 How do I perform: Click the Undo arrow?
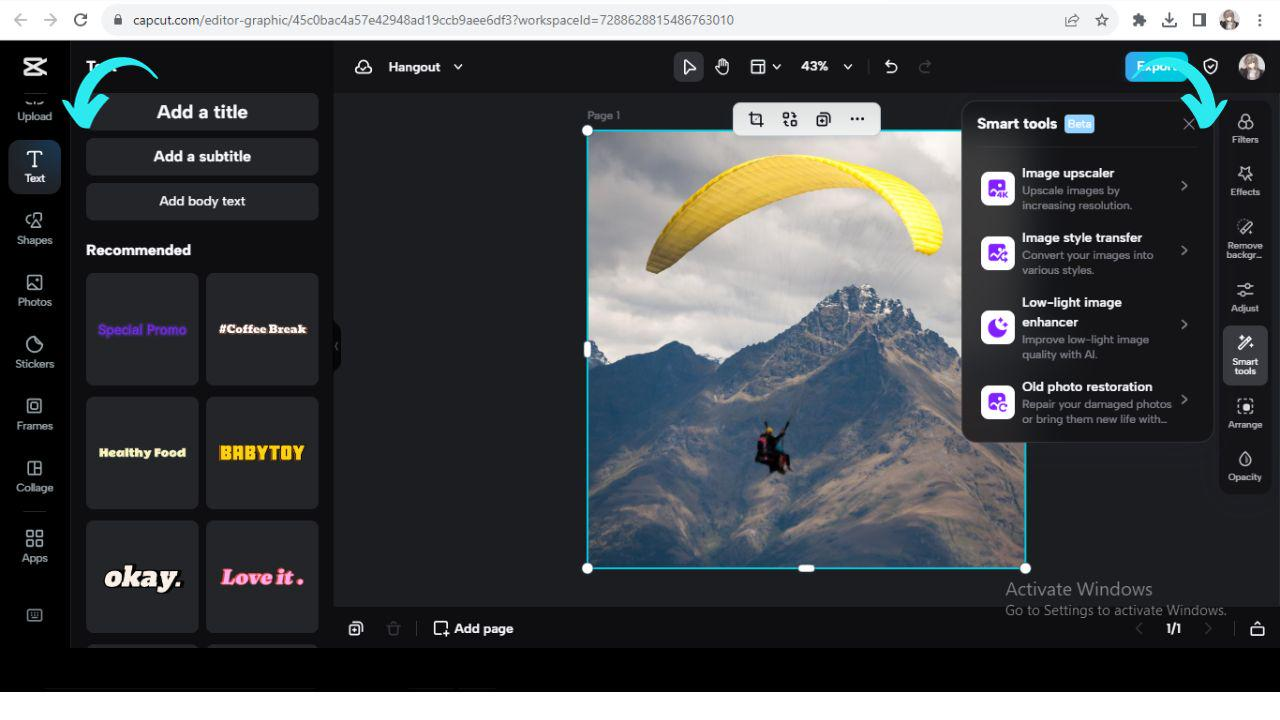(891, 67)
